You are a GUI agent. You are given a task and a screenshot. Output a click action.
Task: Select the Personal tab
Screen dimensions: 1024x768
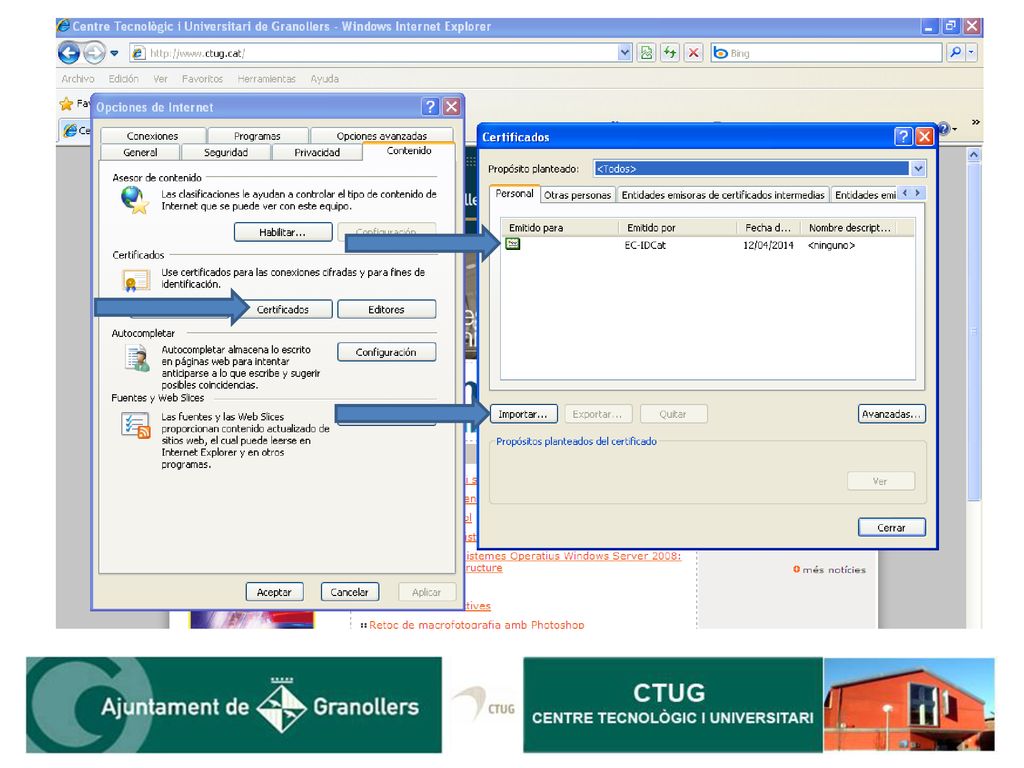(515, 194)
